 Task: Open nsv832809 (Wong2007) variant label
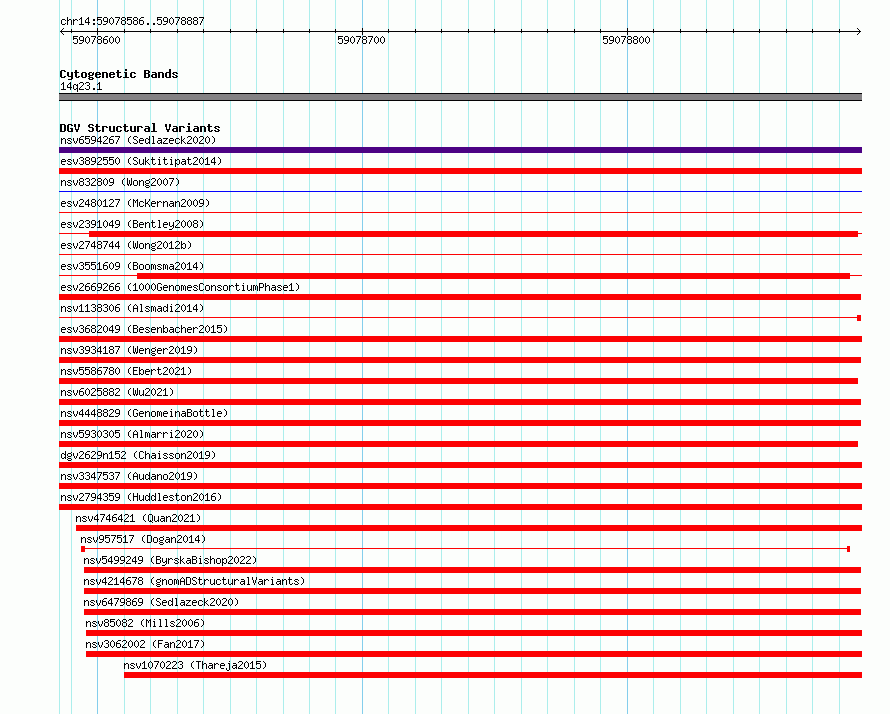click(x=120, y=182)
